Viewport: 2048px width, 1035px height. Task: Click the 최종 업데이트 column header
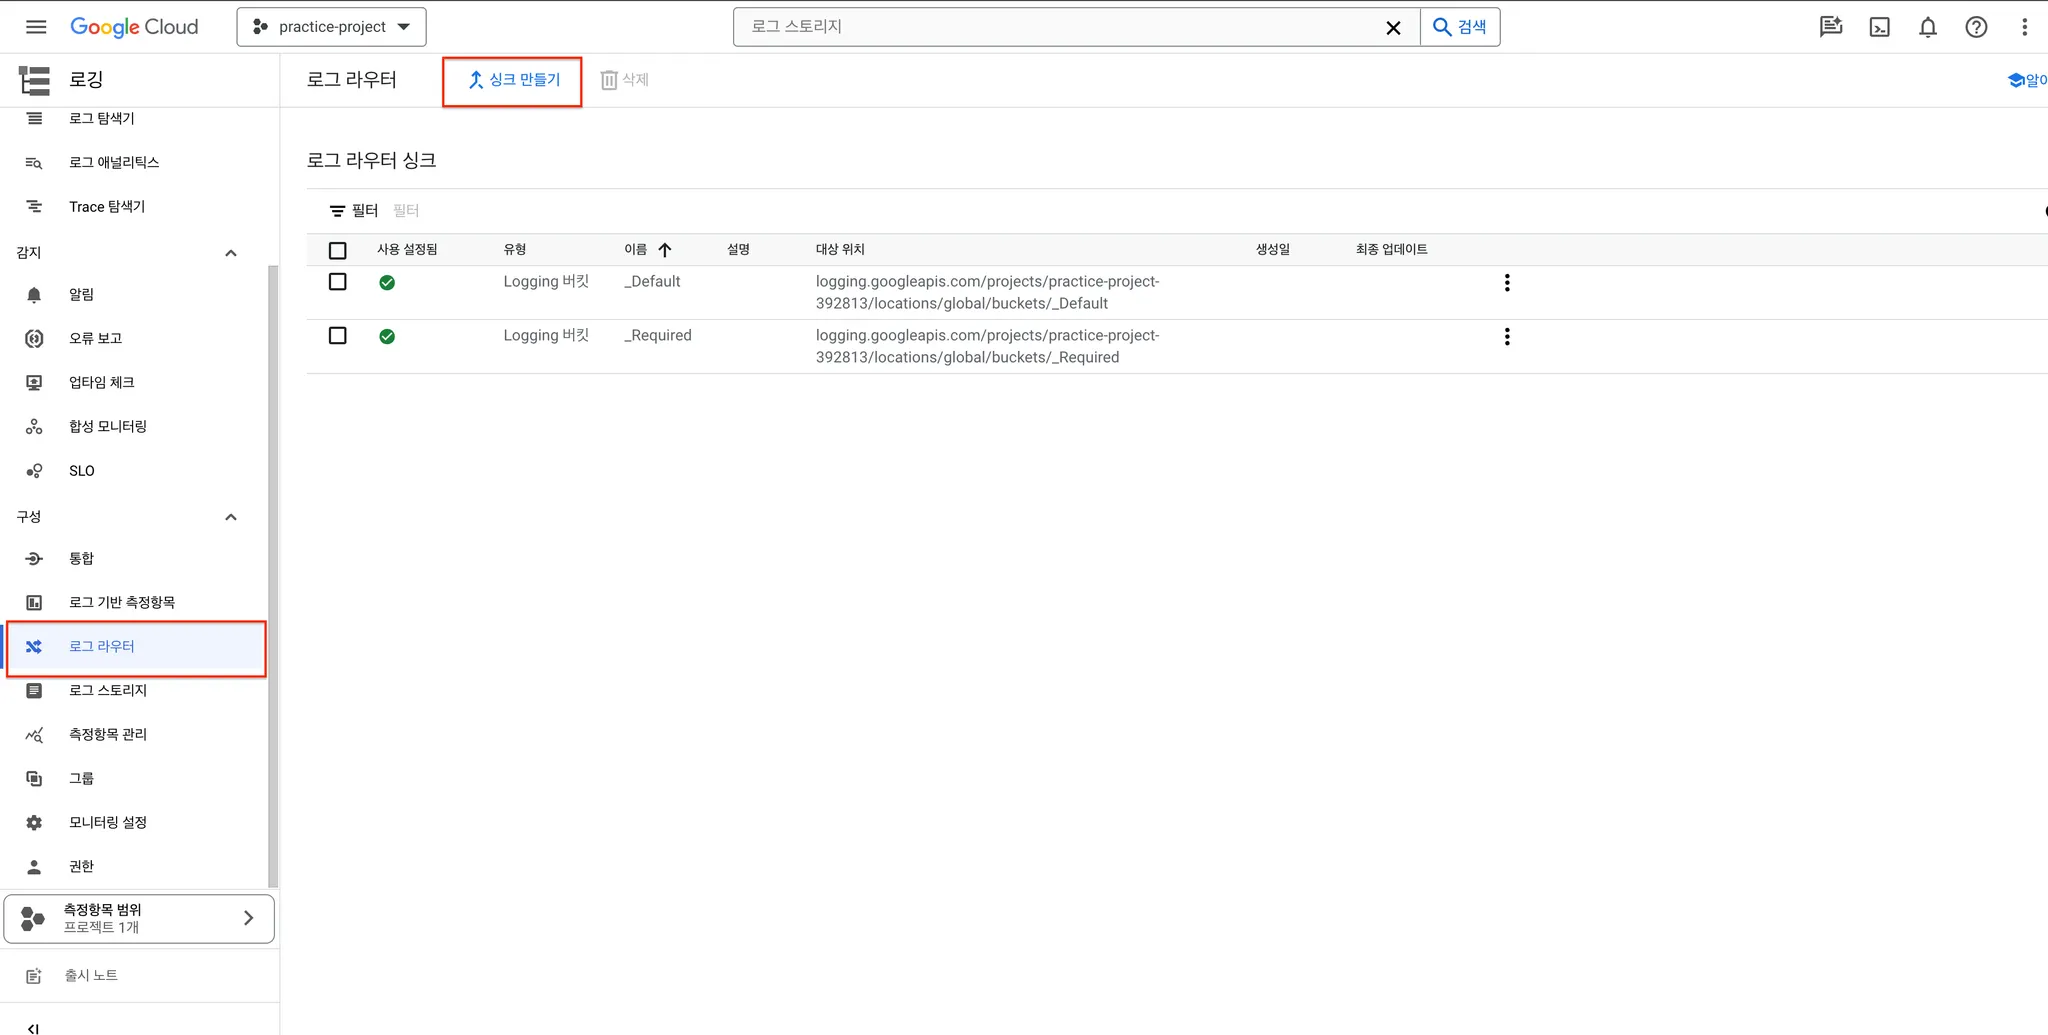click(1392, 250)
